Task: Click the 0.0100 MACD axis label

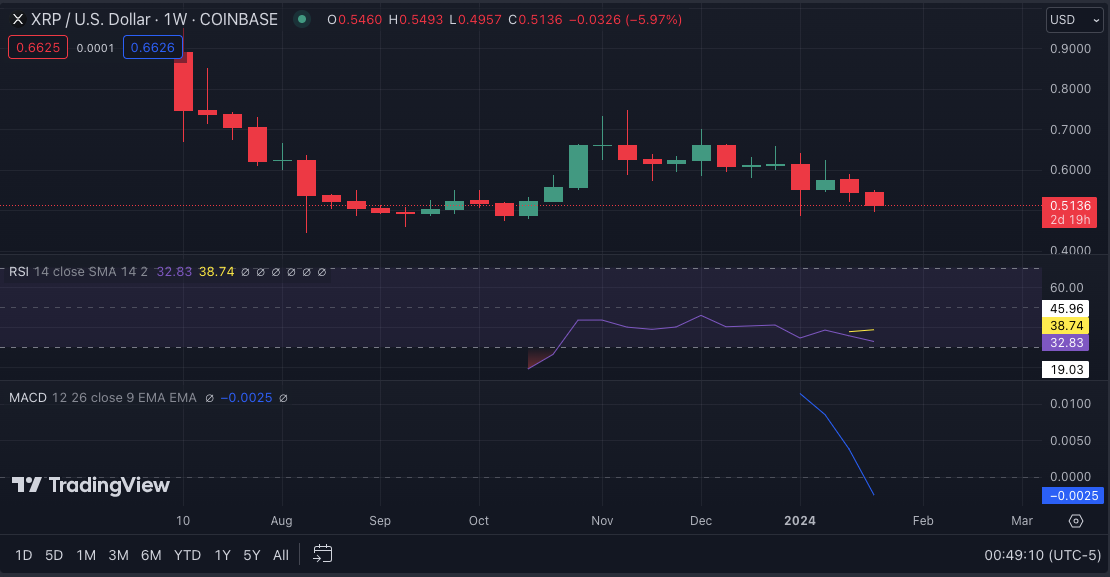Action: (1070, 404)
